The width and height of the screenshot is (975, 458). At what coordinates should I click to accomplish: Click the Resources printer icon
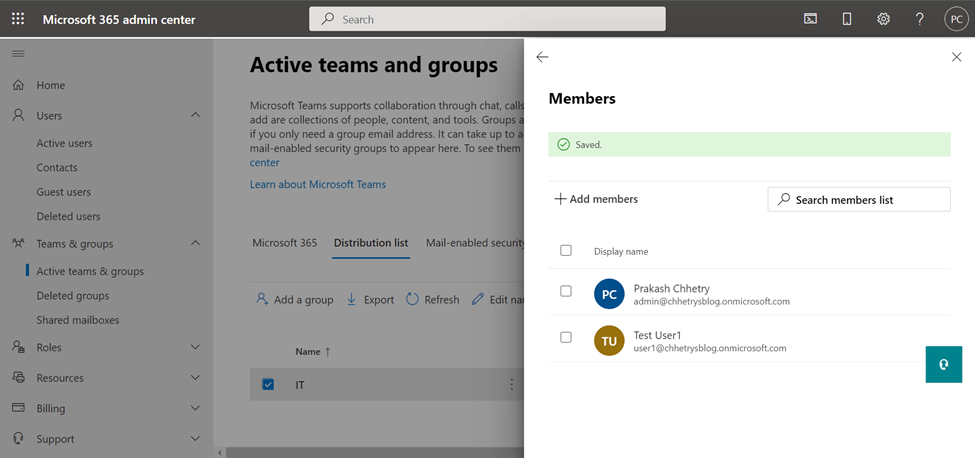coord(19,378)
